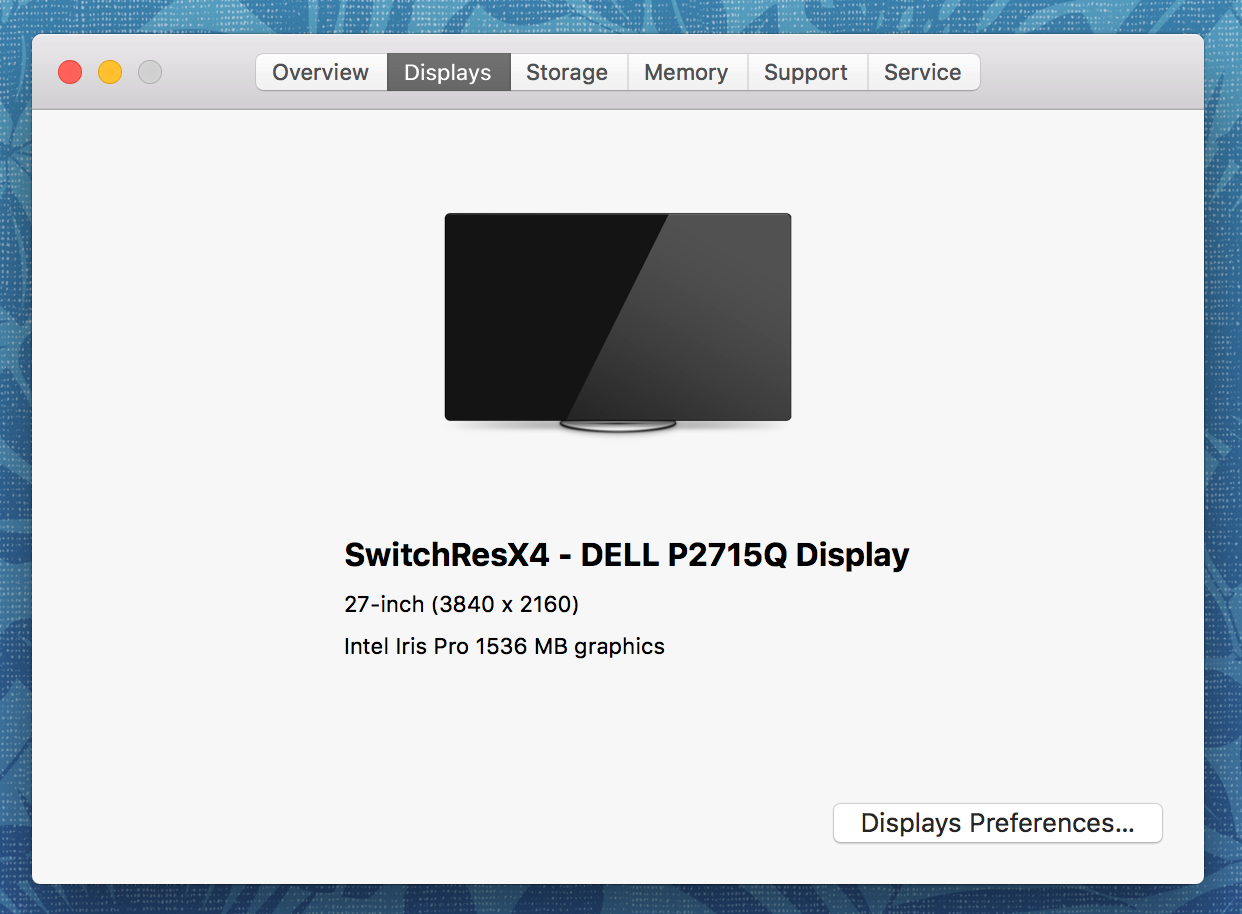Click the SwitchResX4 - DELL P2715Q Display title
Image resolution: width=1242 pixels, height=914 pixels.
coord(627,555)
